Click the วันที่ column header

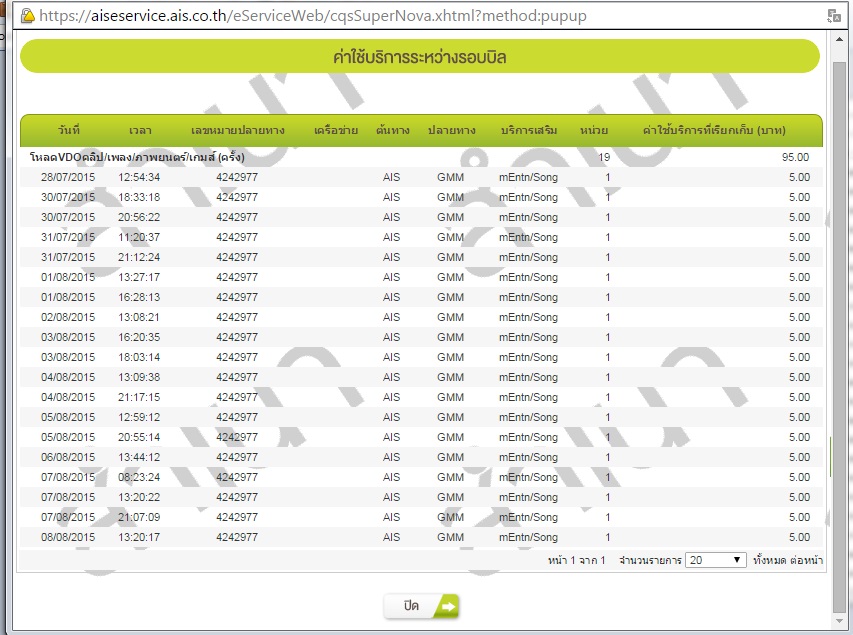69,130
